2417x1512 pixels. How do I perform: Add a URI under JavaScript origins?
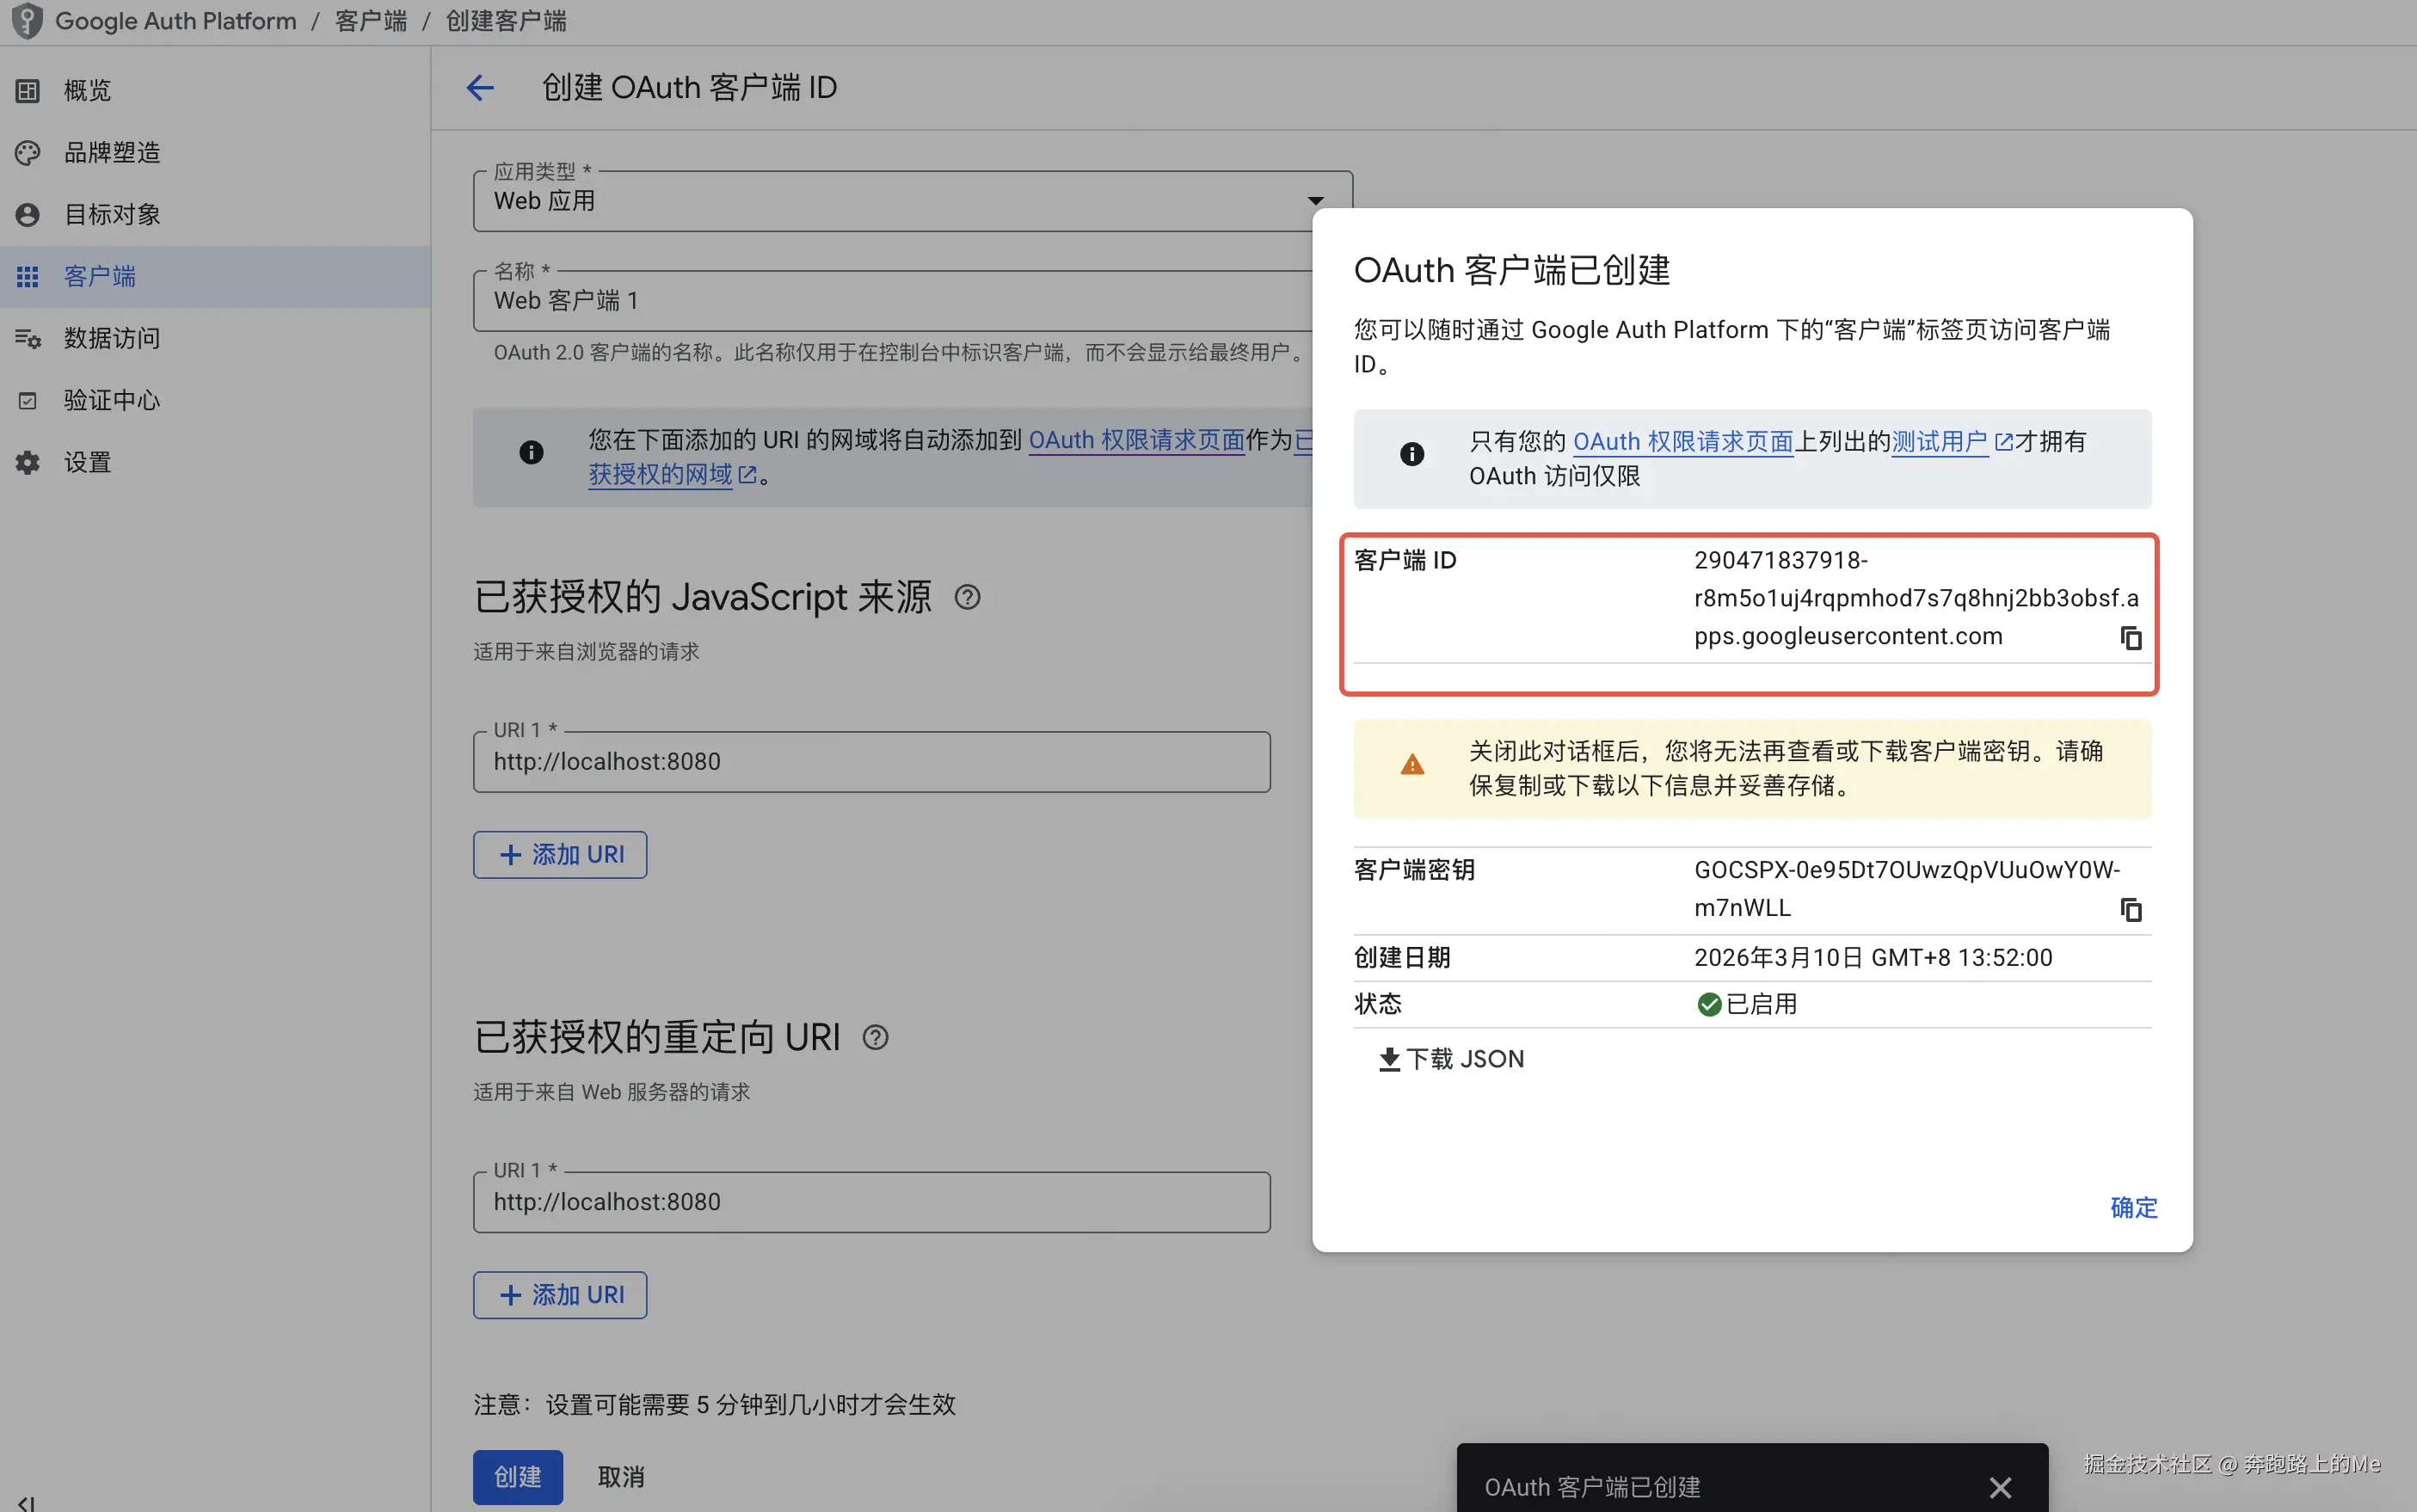[560, 855]
